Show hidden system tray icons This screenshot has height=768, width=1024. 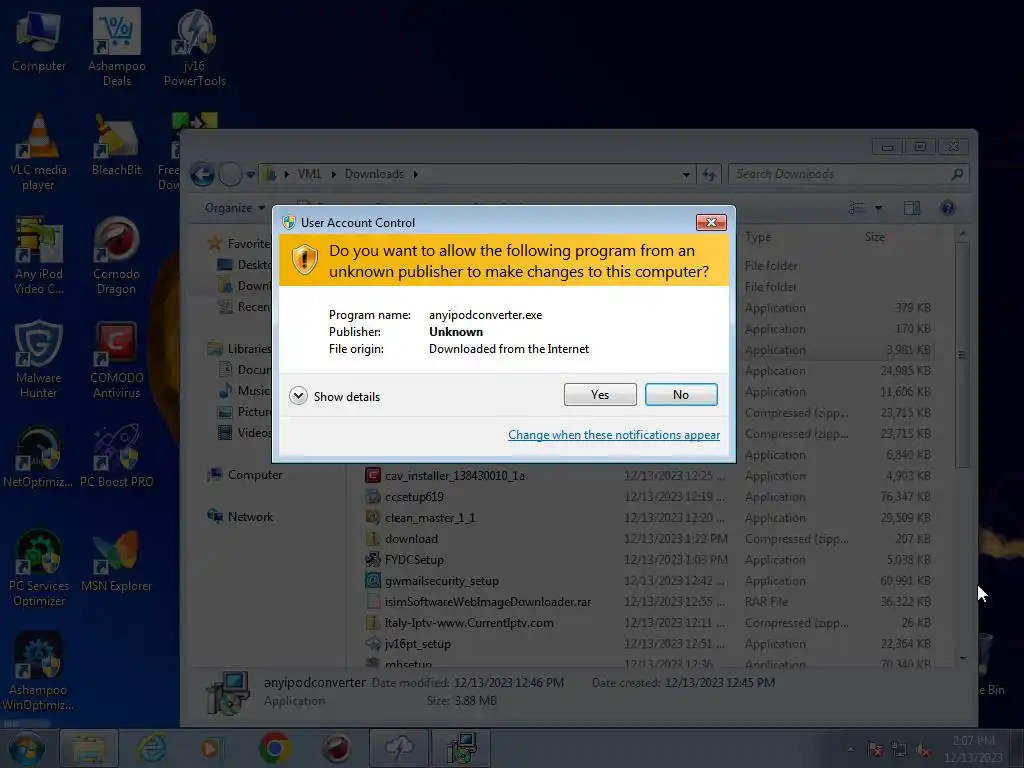(850, 750)
